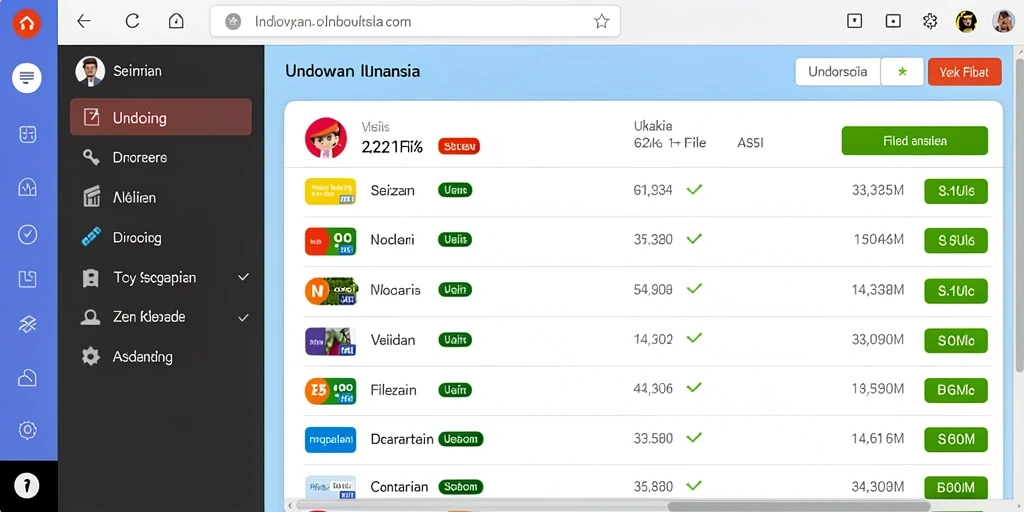Toggle the green check in the Contarian row
The height and width of the screenshot is (512, 1024).
694,485
